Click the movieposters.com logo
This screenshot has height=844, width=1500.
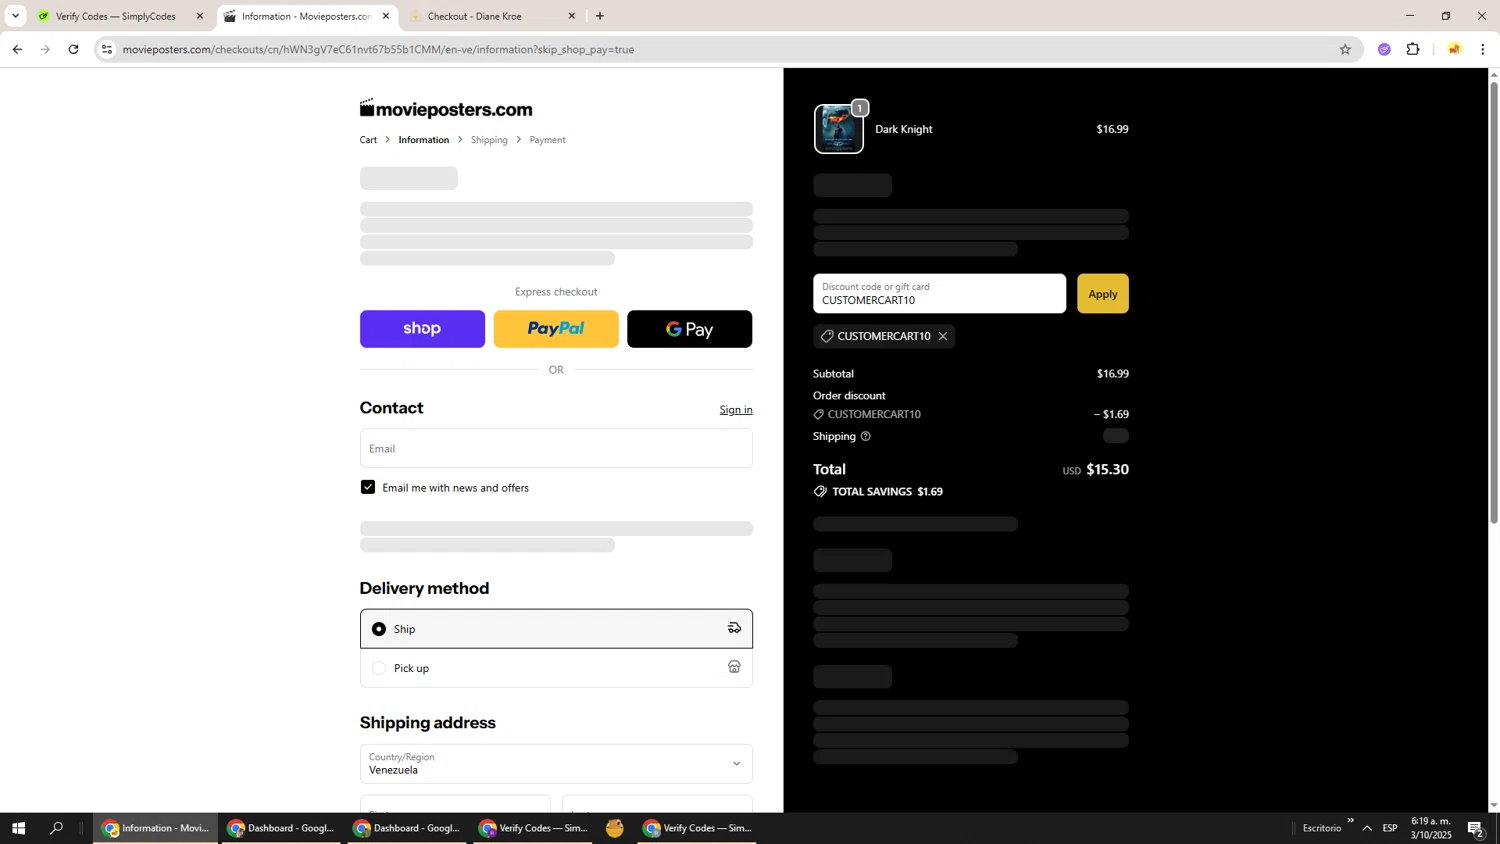446,109
